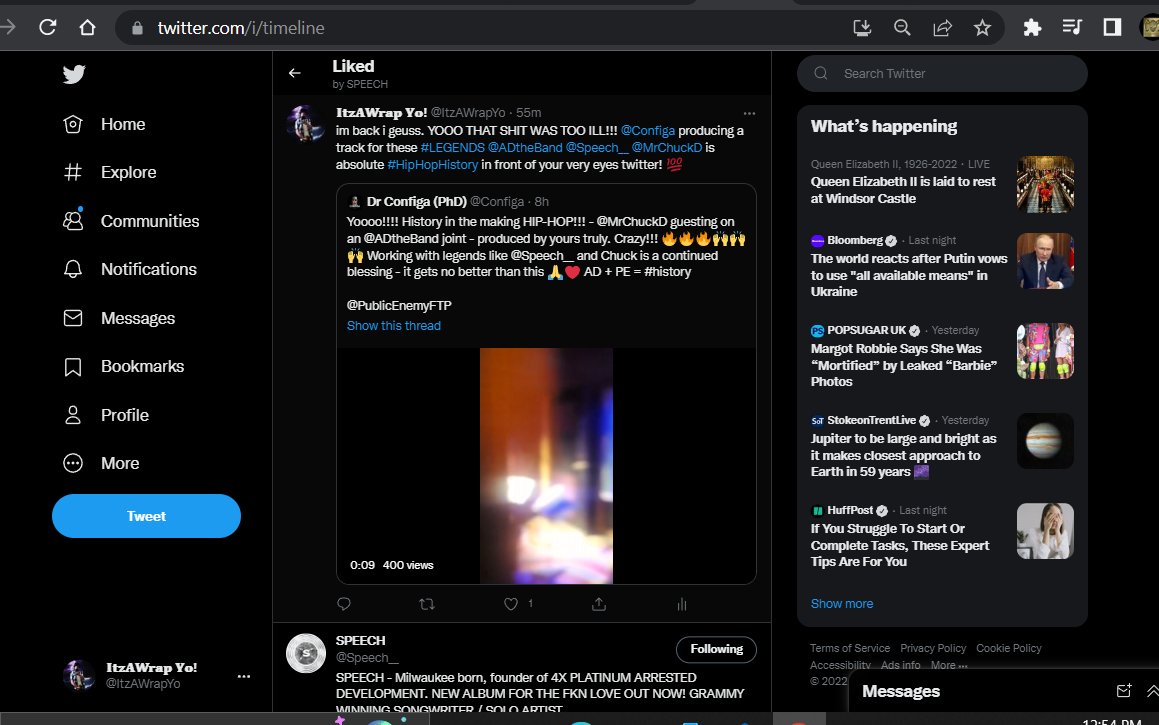This screenshot has width=1159, height=725.
Task: Open Jupiter closest approach story
Action: pos(903,455)
